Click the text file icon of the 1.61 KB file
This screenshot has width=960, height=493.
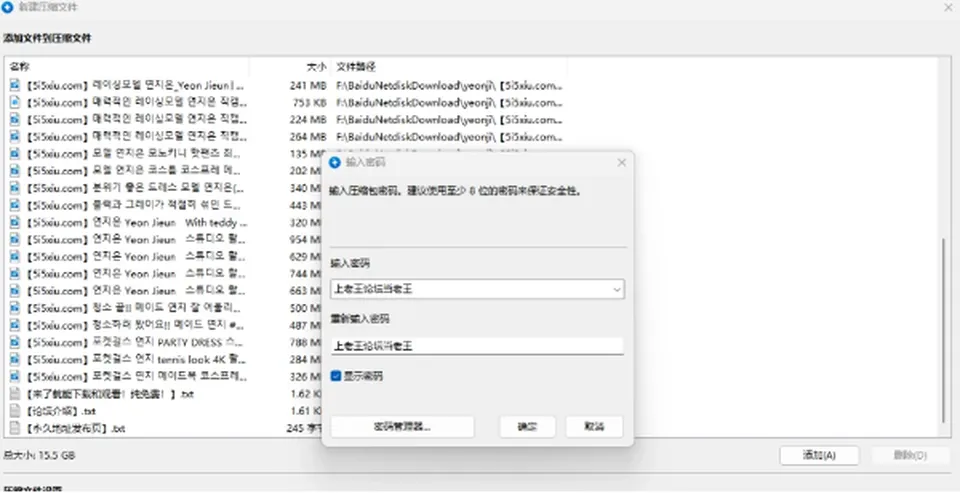pyautogui.click(x=15, y=411)
